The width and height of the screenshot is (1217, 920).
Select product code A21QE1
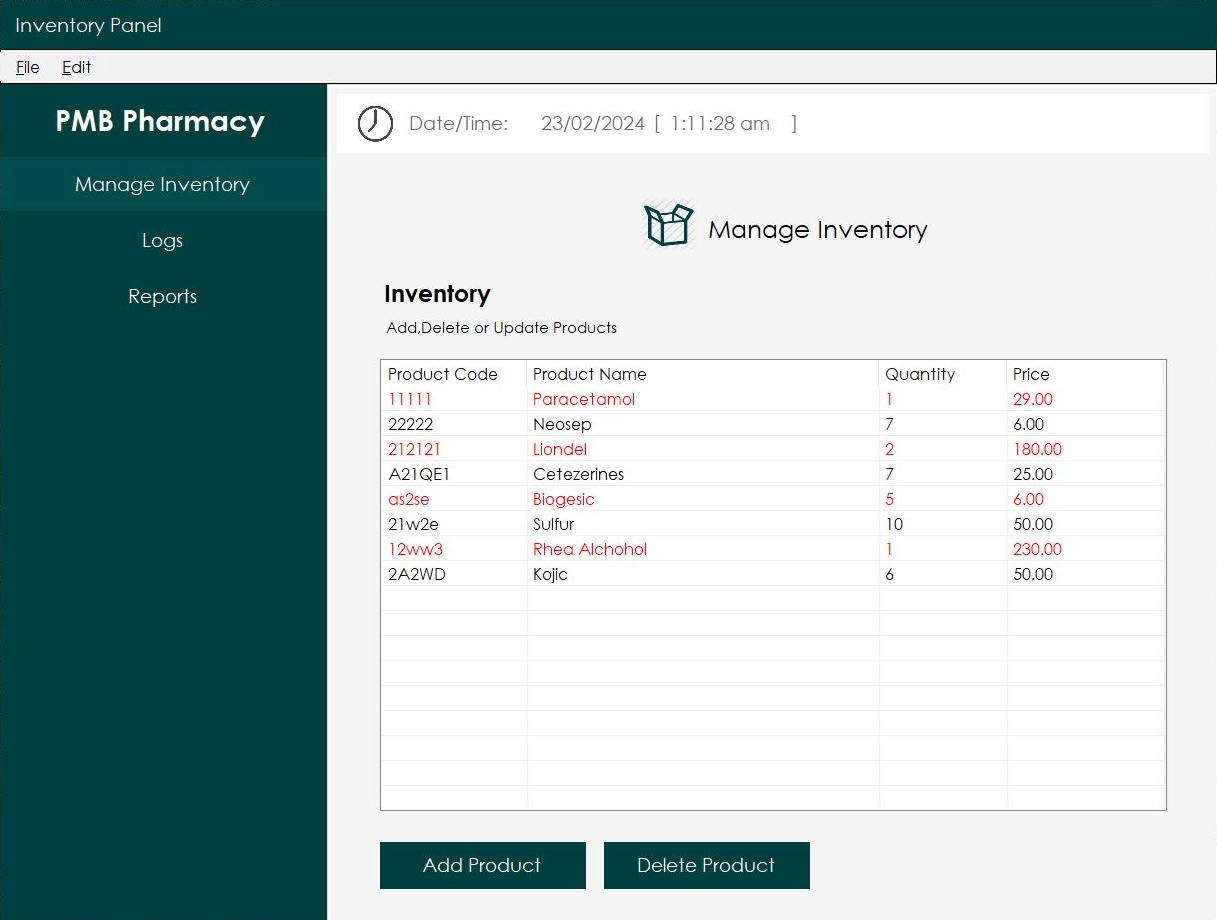point(419,474)
